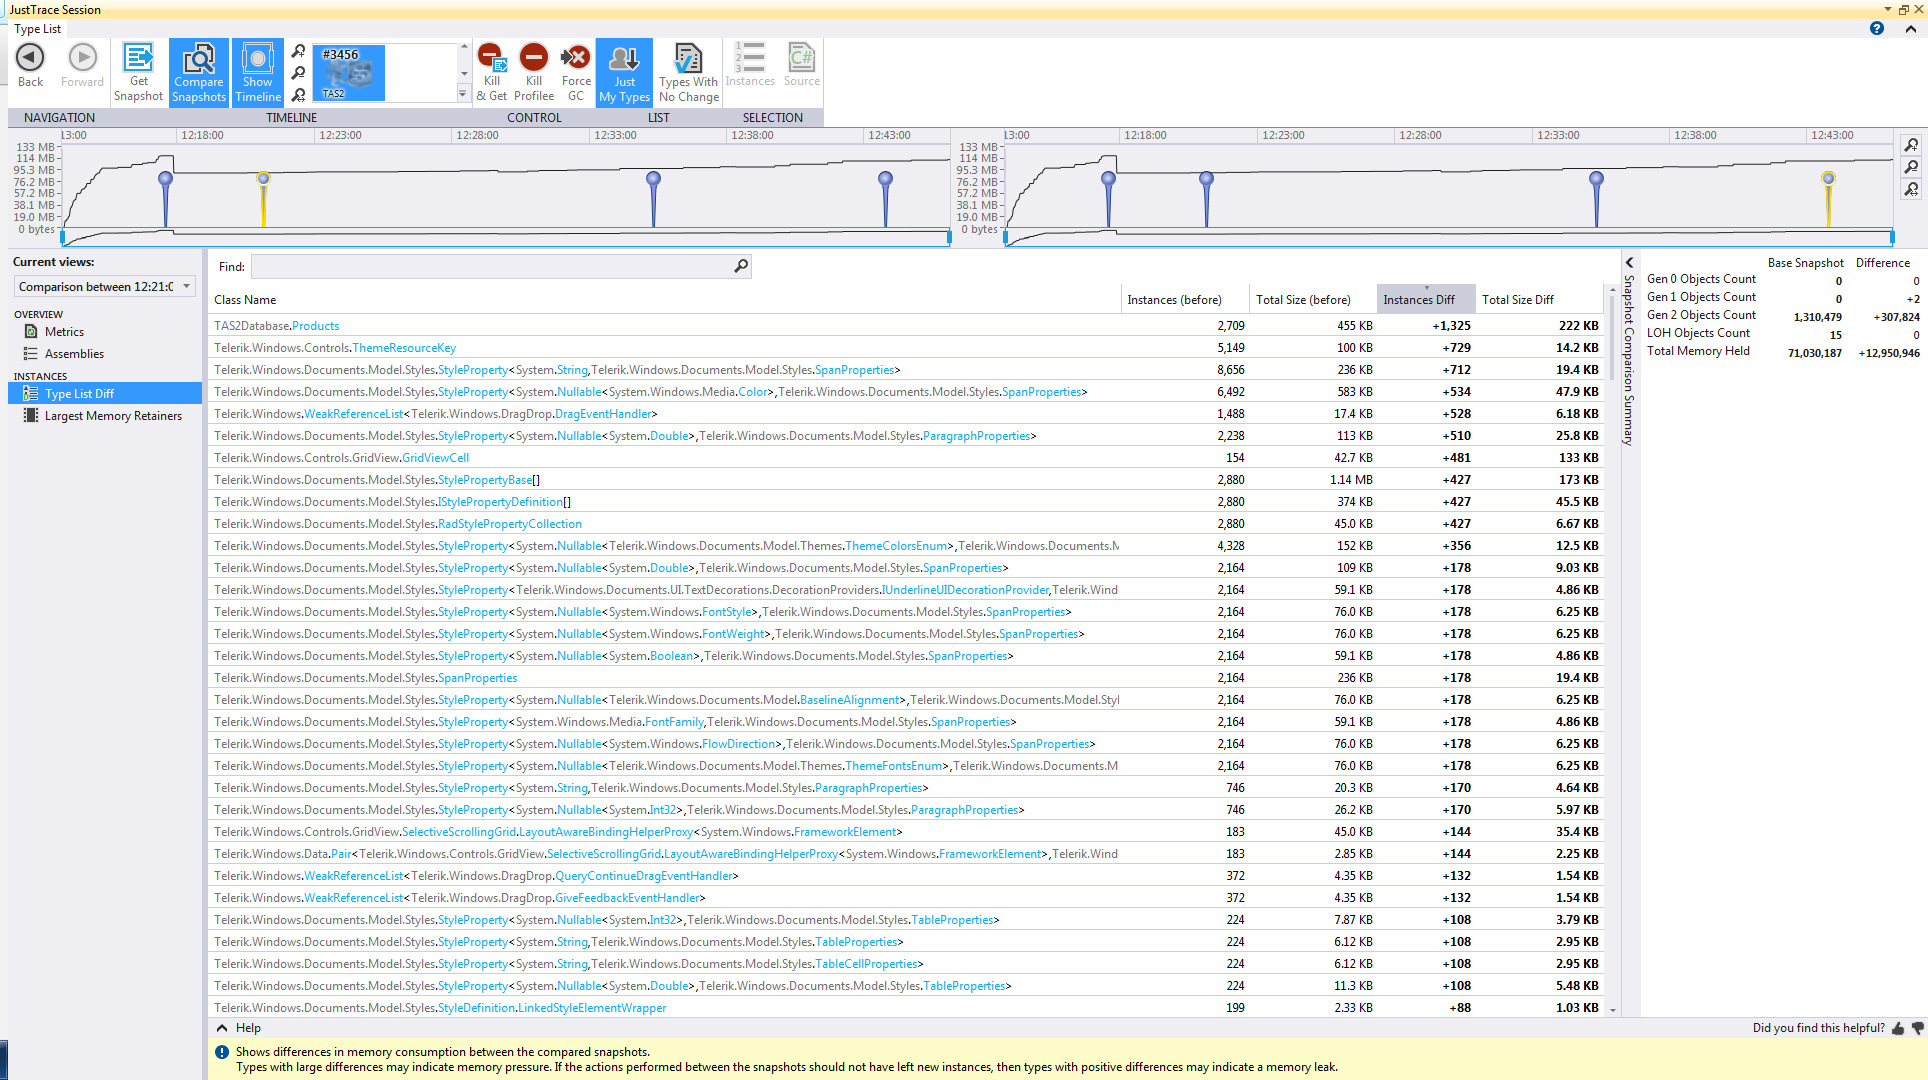Open the Current views comparison dropdown
This screenshot has height=1080, width=1928.
click(104, 287)
